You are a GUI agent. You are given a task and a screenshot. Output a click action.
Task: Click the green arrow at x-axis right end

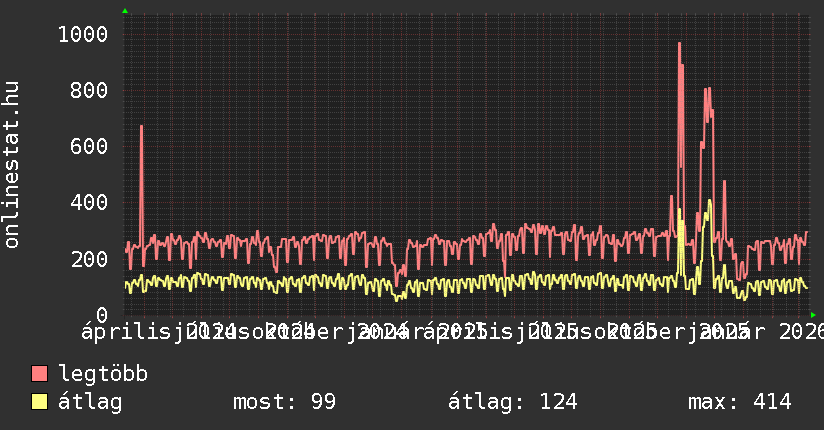click(813, 314)
